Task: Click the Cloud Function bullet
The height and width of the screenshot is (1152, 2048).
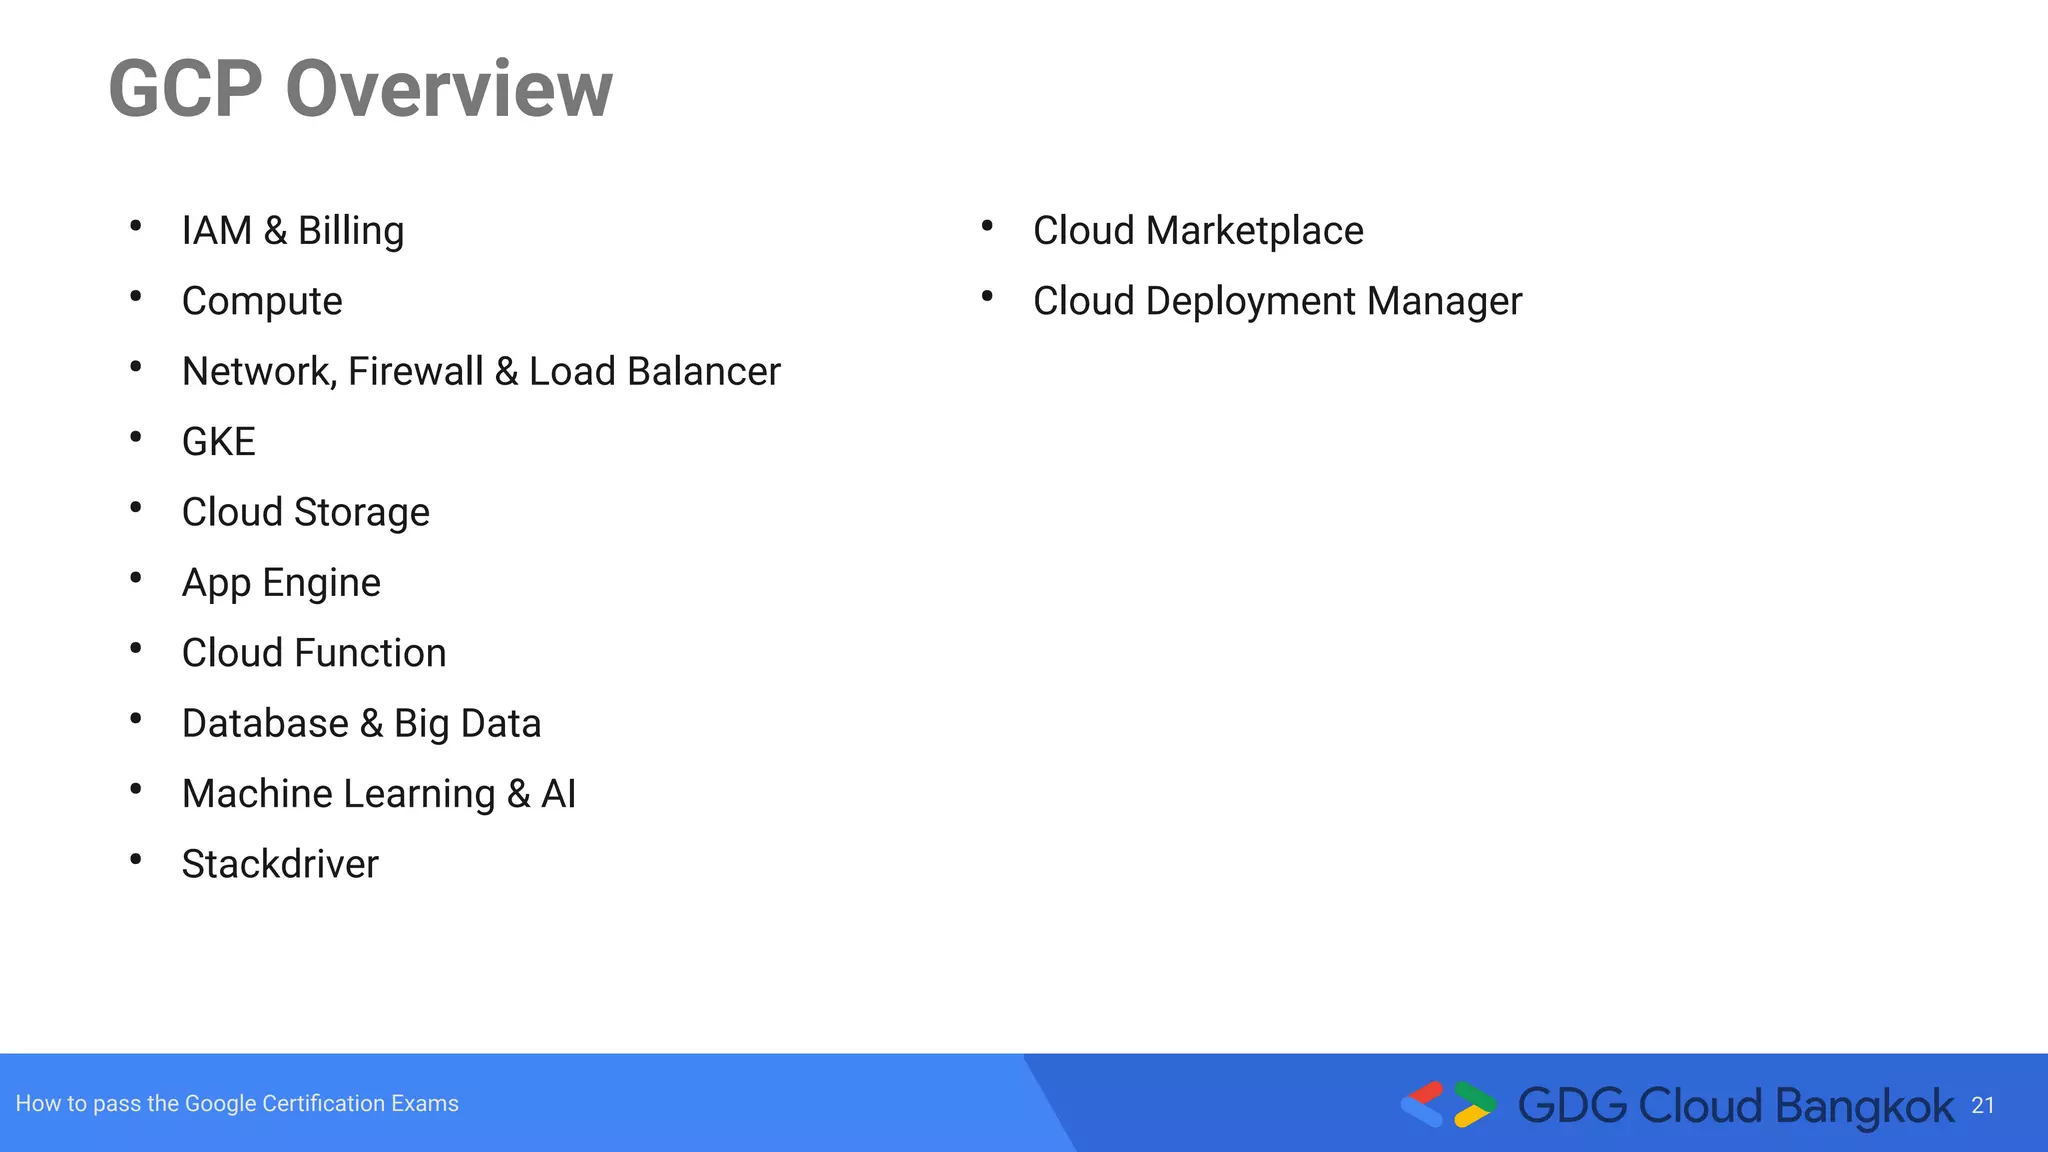Action: pos(314,653)
